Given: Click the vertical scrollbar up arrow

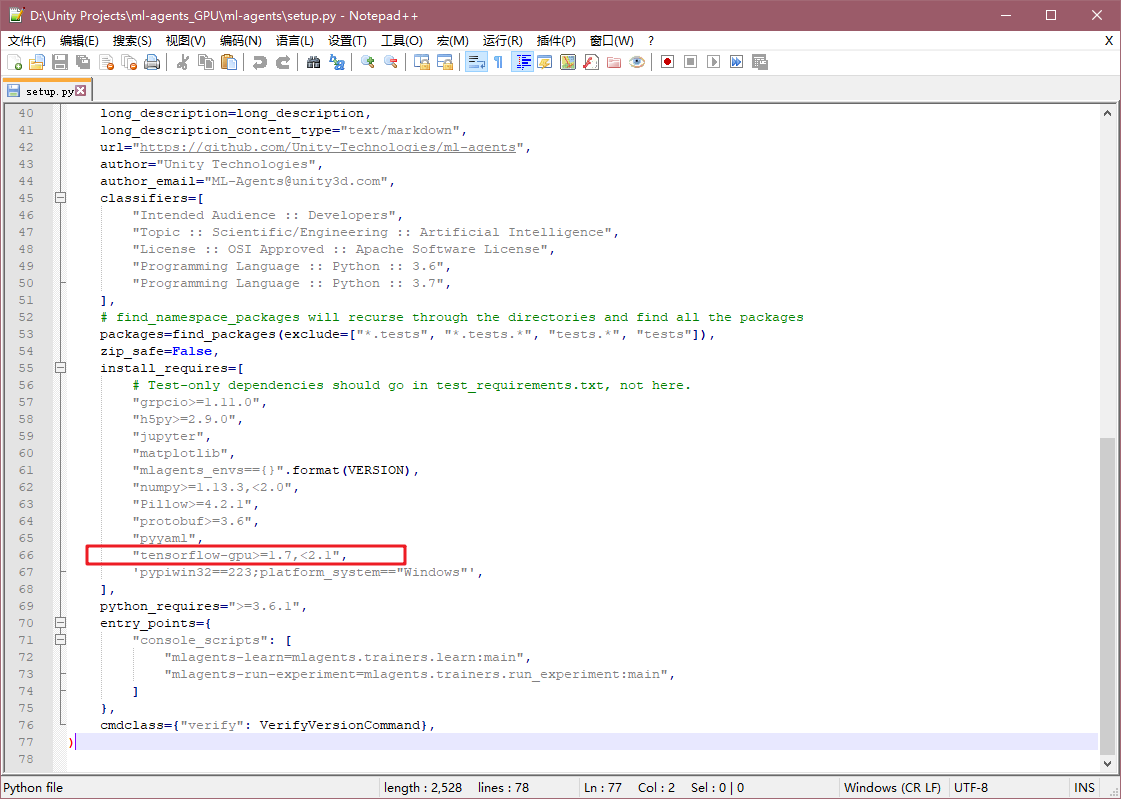Looking at the screenshot, I should [x=1107, y=113].
